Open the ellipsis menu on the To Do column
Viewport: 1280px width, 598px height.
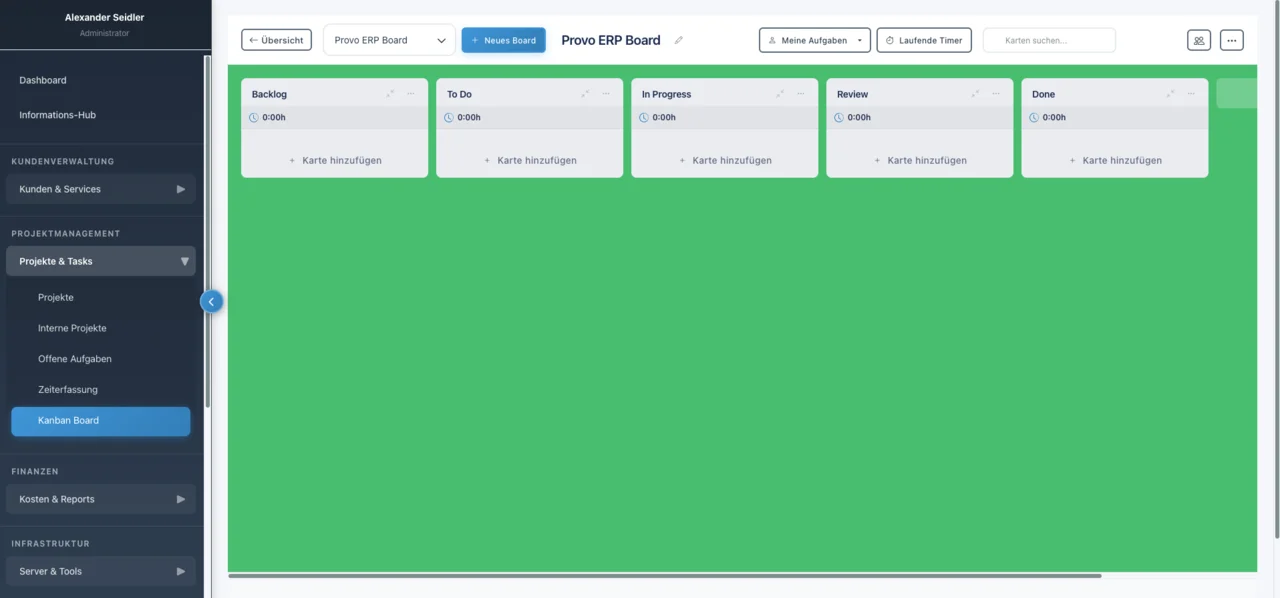click(605, 93)
